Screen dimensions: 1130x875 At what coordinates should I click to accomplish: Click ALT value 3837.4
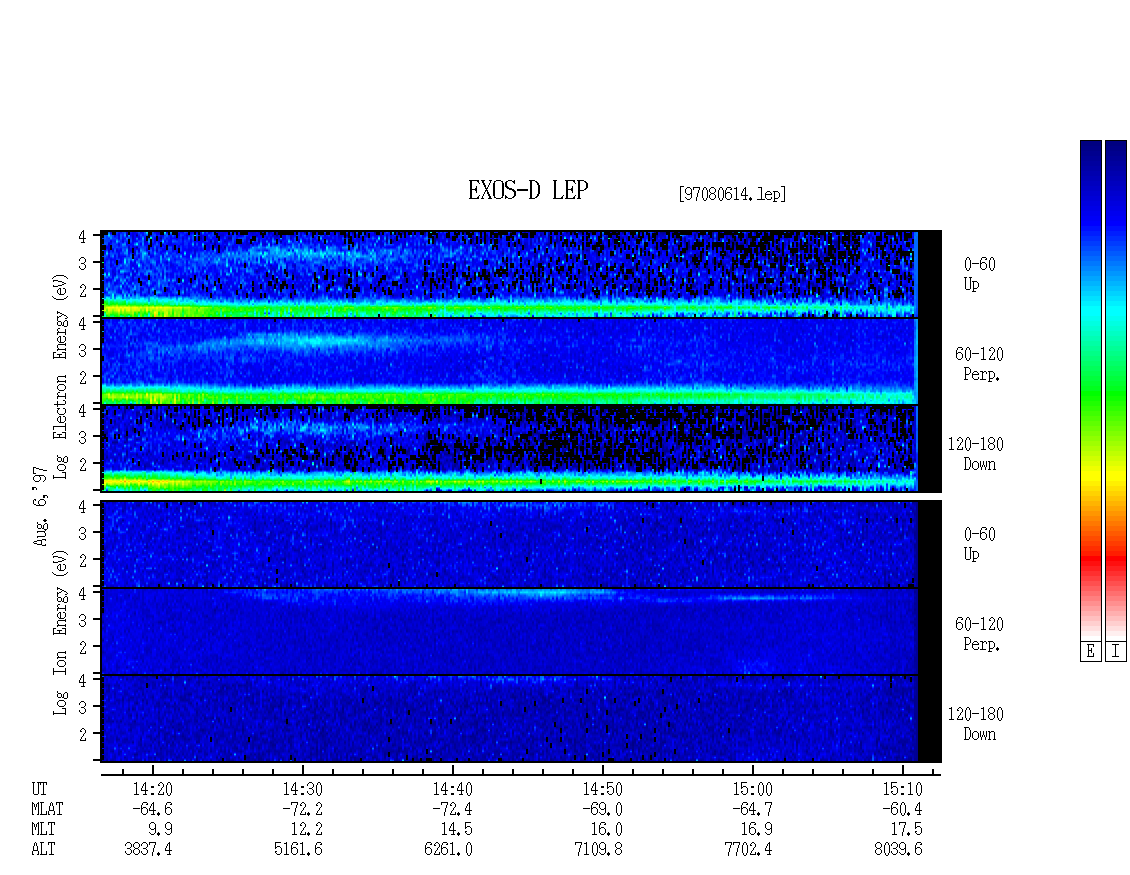(x=148, y=850)
